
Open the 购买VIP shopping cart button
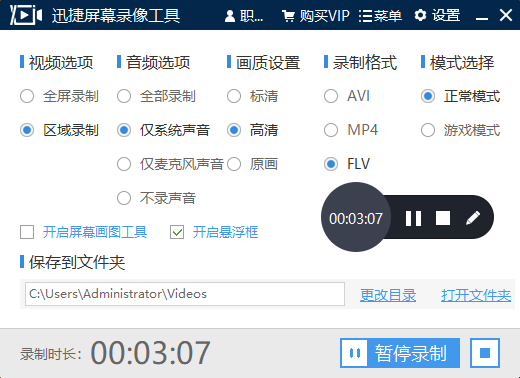coord(316,16)
